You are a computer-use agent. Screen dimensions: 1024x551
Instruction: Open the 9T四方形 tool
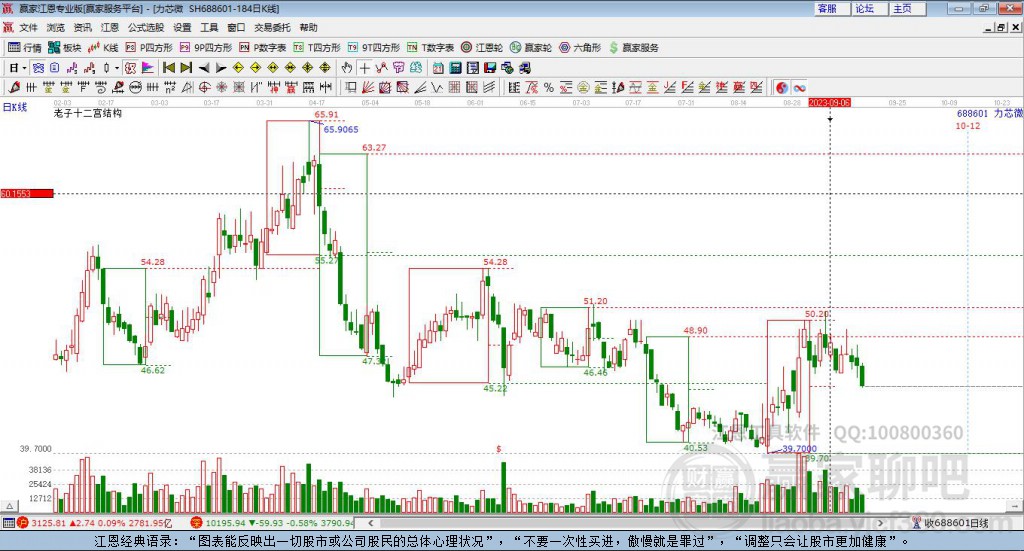(x=374, y=48)
